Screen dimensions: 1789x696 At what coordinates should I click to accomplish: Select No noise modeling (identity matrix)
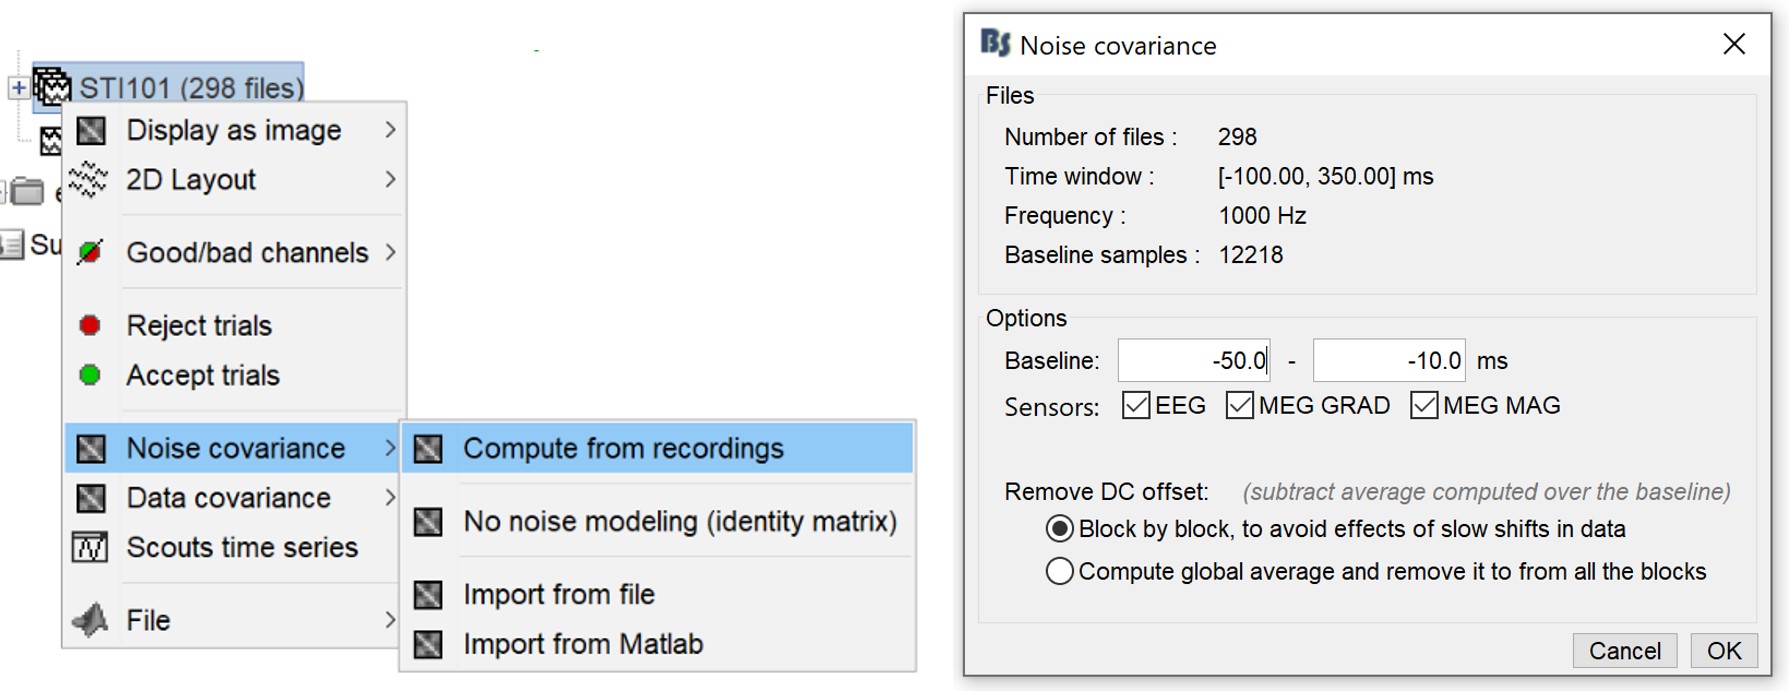pyautogui.click(x=679, y=522)
